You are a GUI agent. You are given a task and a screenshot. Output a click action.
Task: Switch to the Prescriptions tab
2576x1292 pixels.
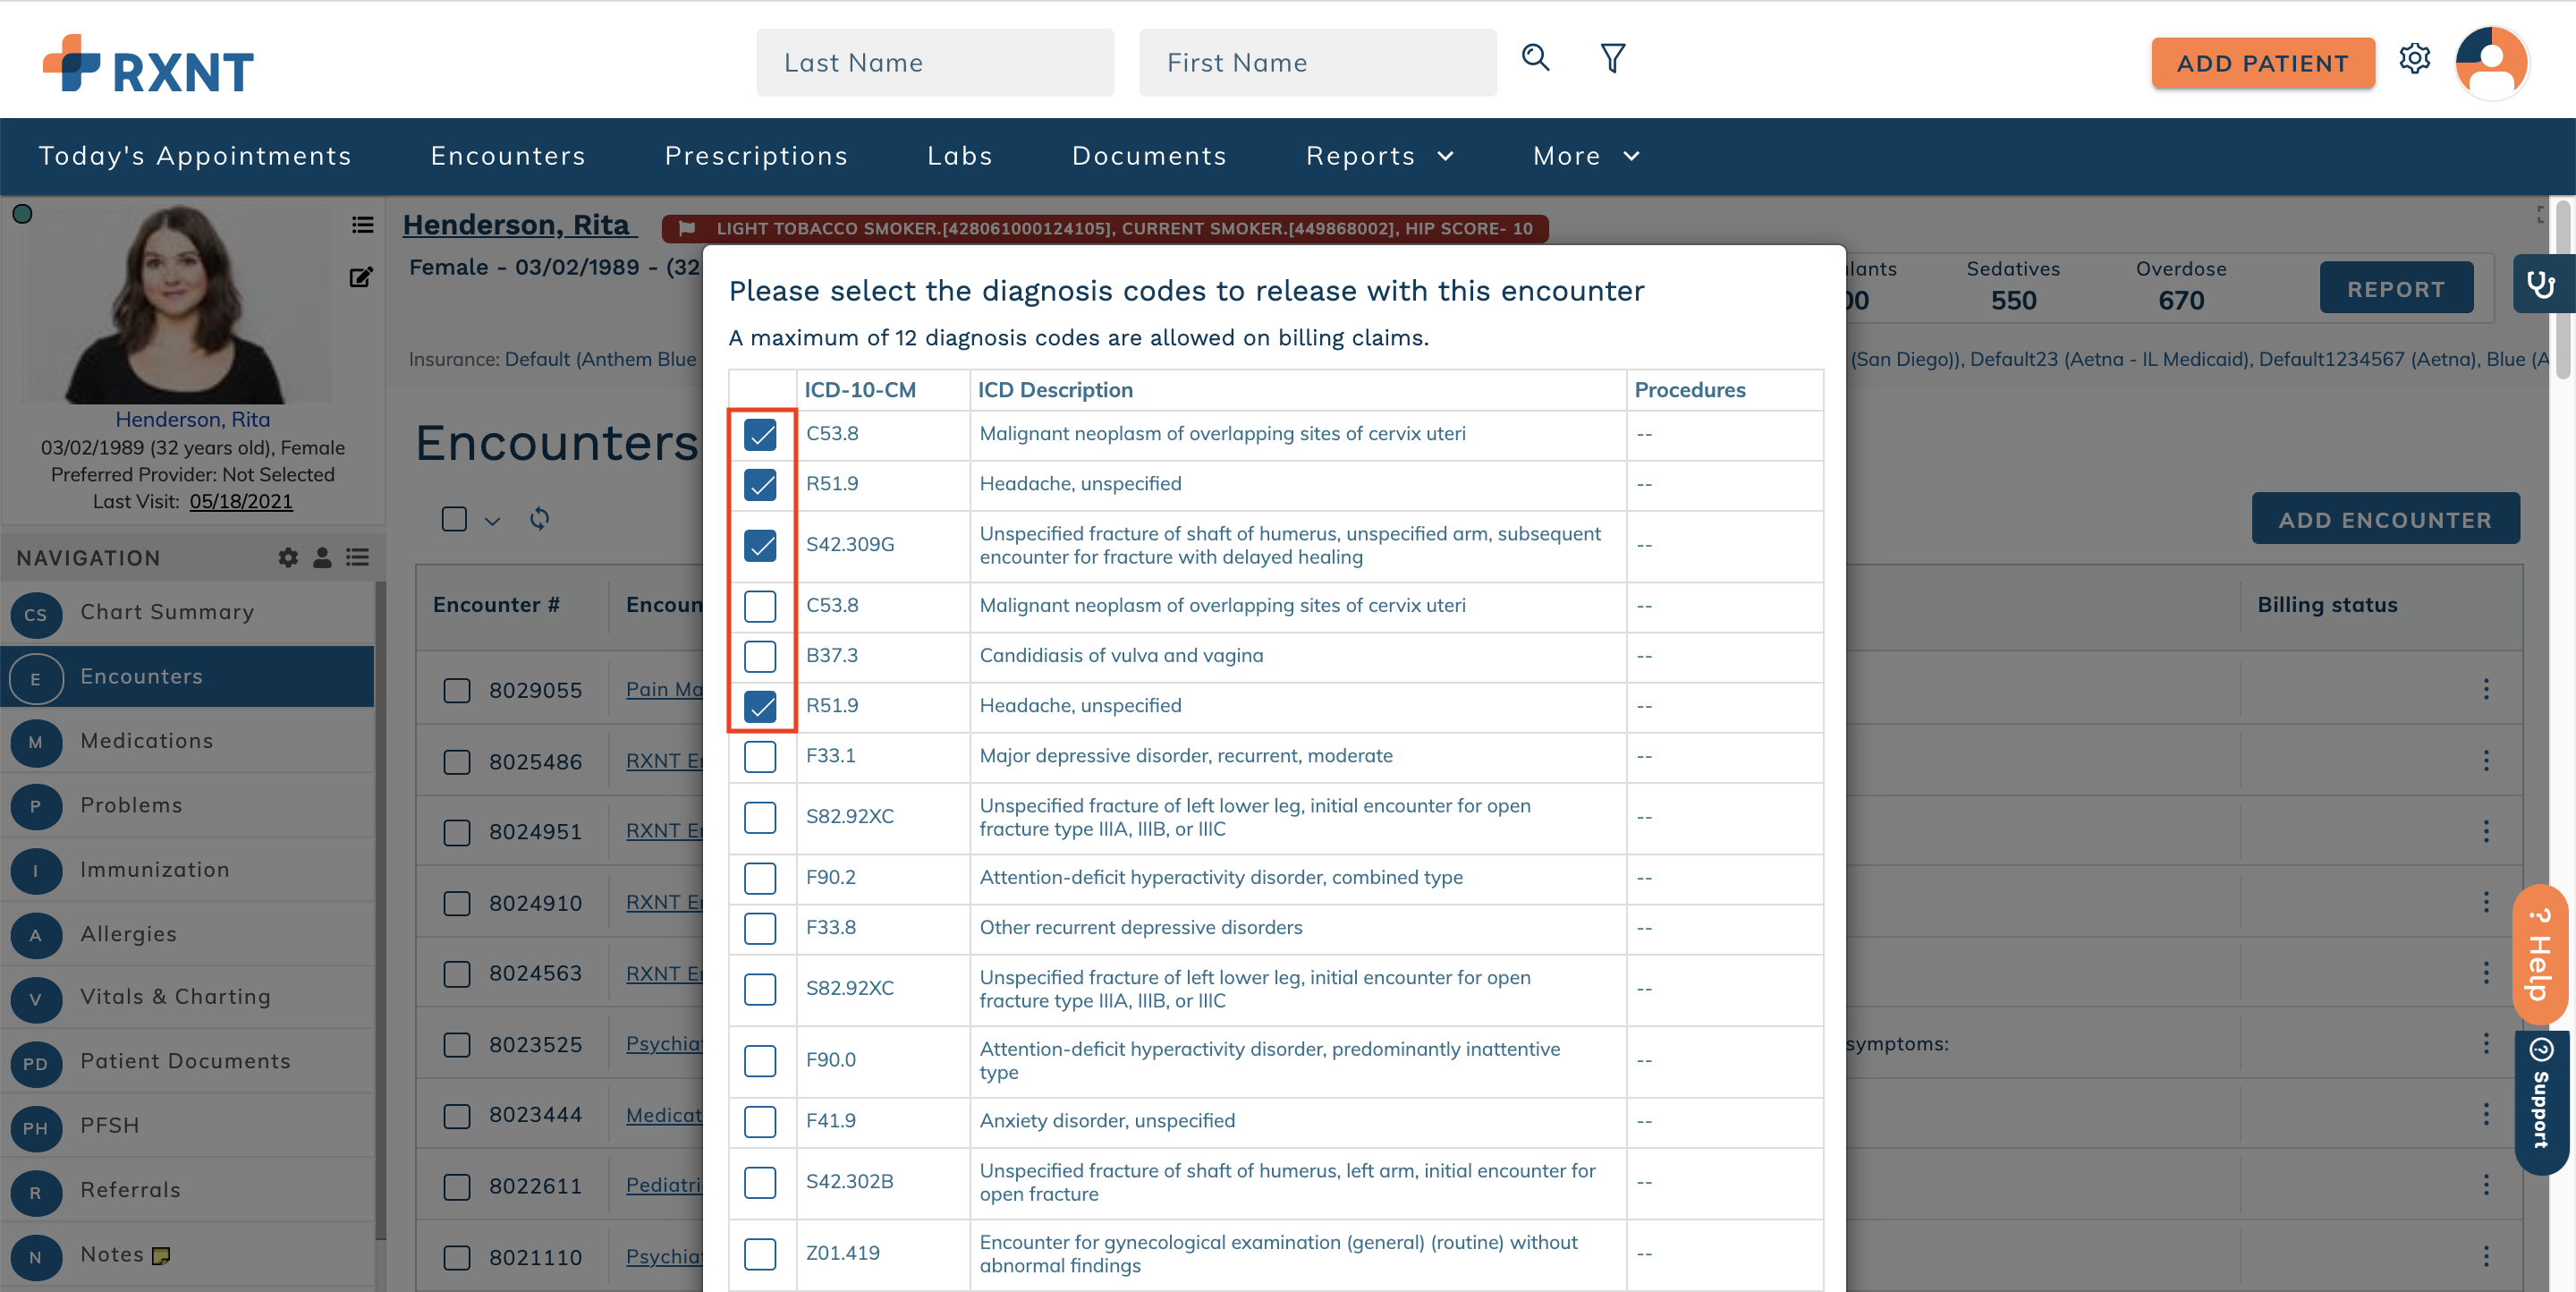point(757,156)
